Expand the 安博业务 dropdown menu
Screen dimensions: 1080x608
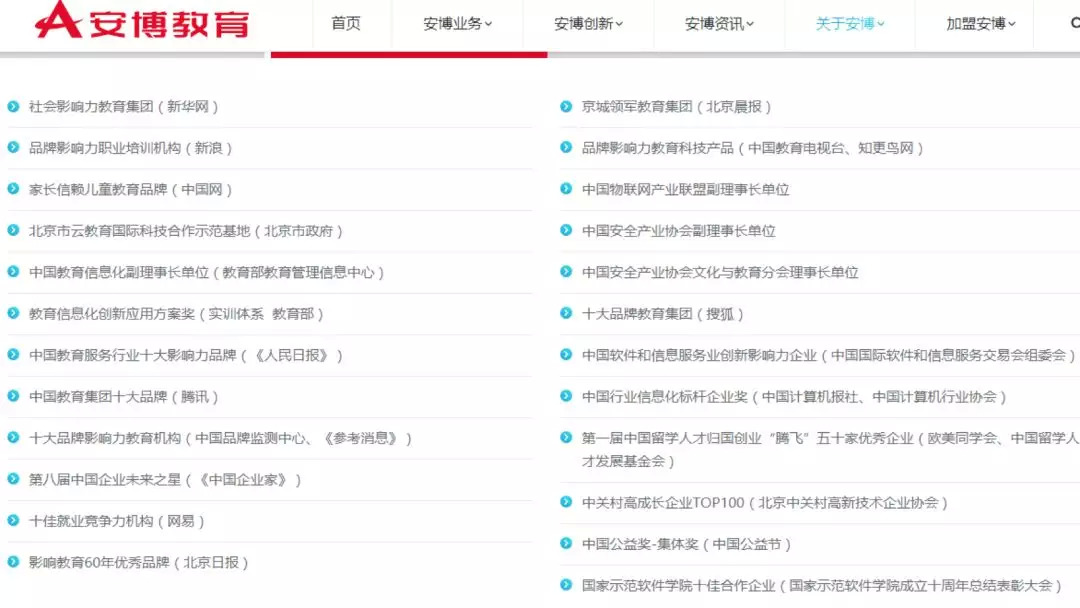457,24
